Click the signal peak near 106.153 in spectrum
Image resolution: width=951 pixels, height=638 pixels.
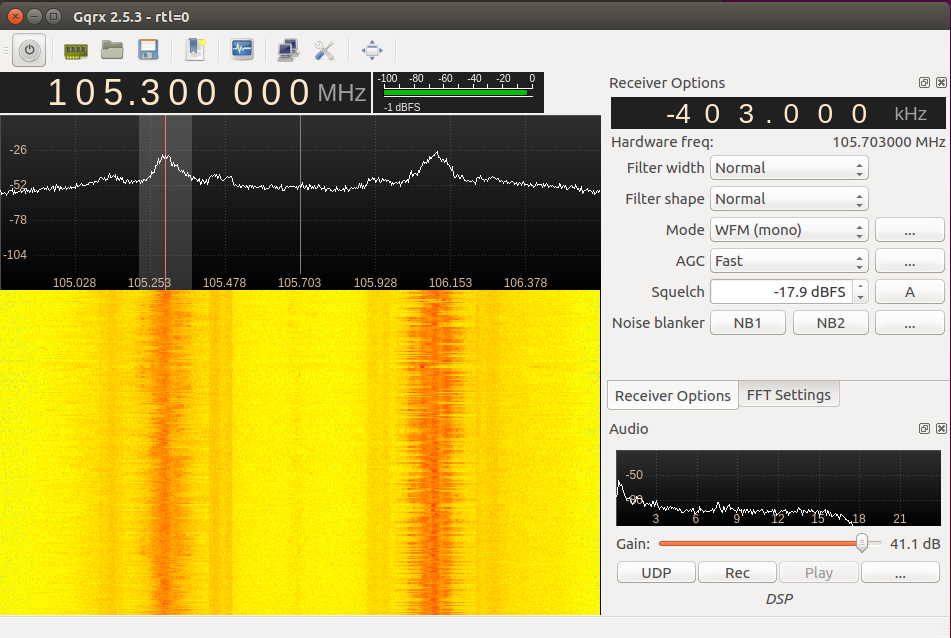coord(436,155)
